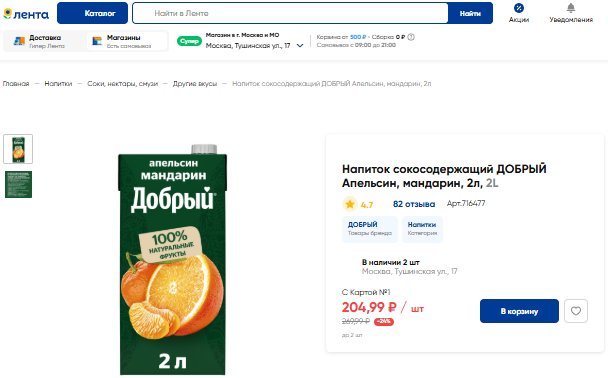Open the Лента logo home link

click(x=26, y=14)
